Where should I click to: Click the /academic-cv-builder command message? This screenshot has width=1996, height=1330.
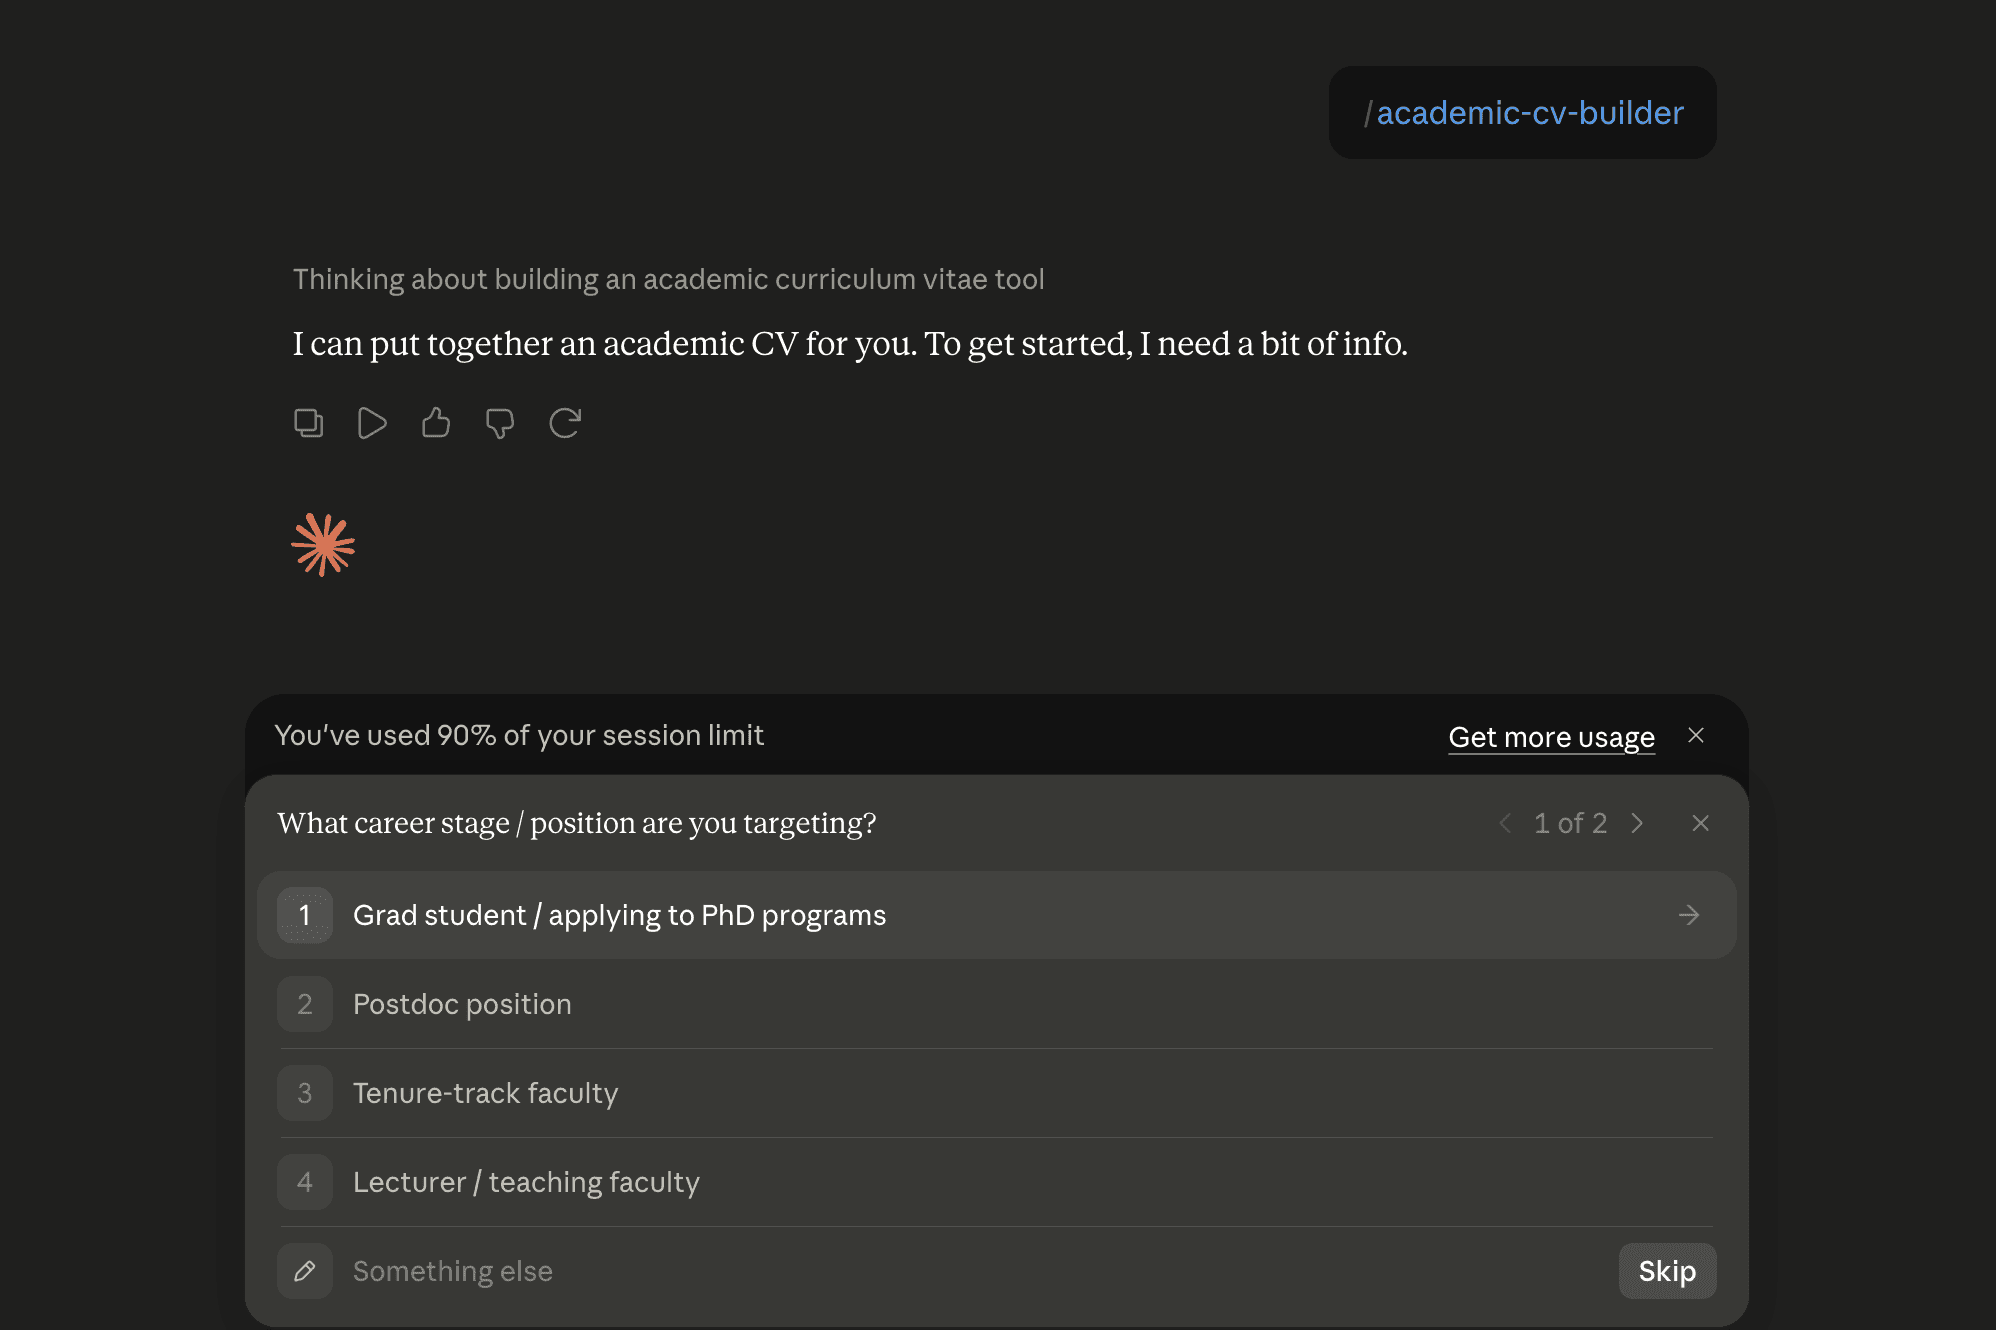[1522, 113]
